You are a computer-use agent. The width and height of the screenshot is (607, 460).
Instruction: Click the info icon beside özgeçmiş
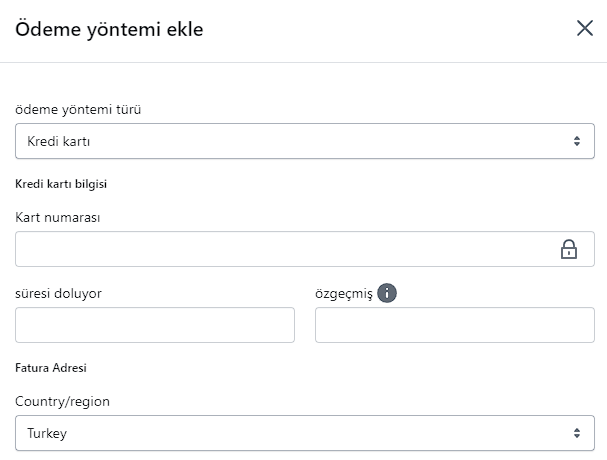(388, 293)
